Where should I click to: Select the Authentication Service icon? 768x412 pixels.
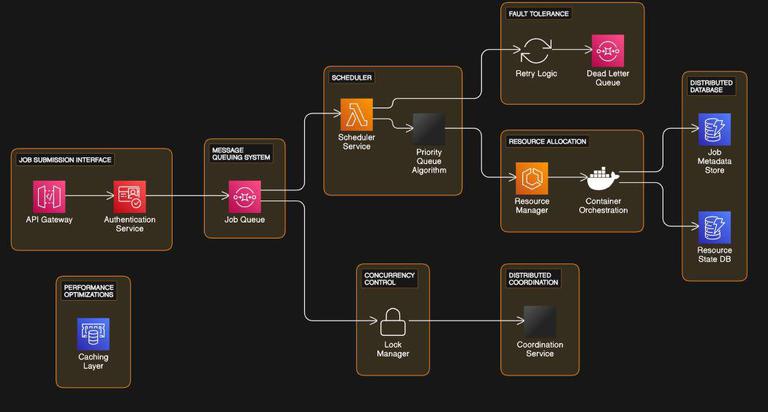tap(130, 197)
